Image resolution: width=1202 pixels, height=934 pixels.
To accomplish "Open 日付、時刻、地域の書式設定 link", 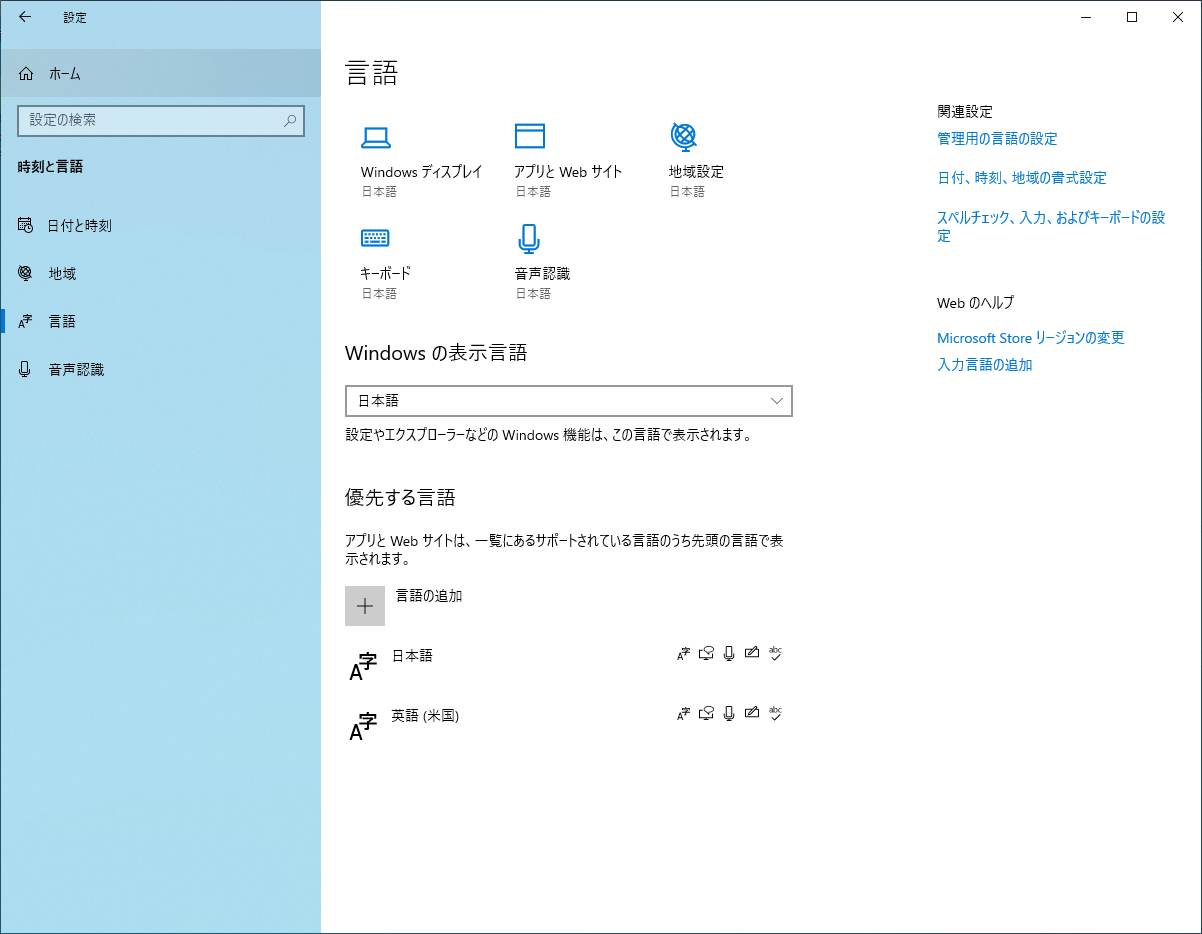I will click(x=1022, y=178).
